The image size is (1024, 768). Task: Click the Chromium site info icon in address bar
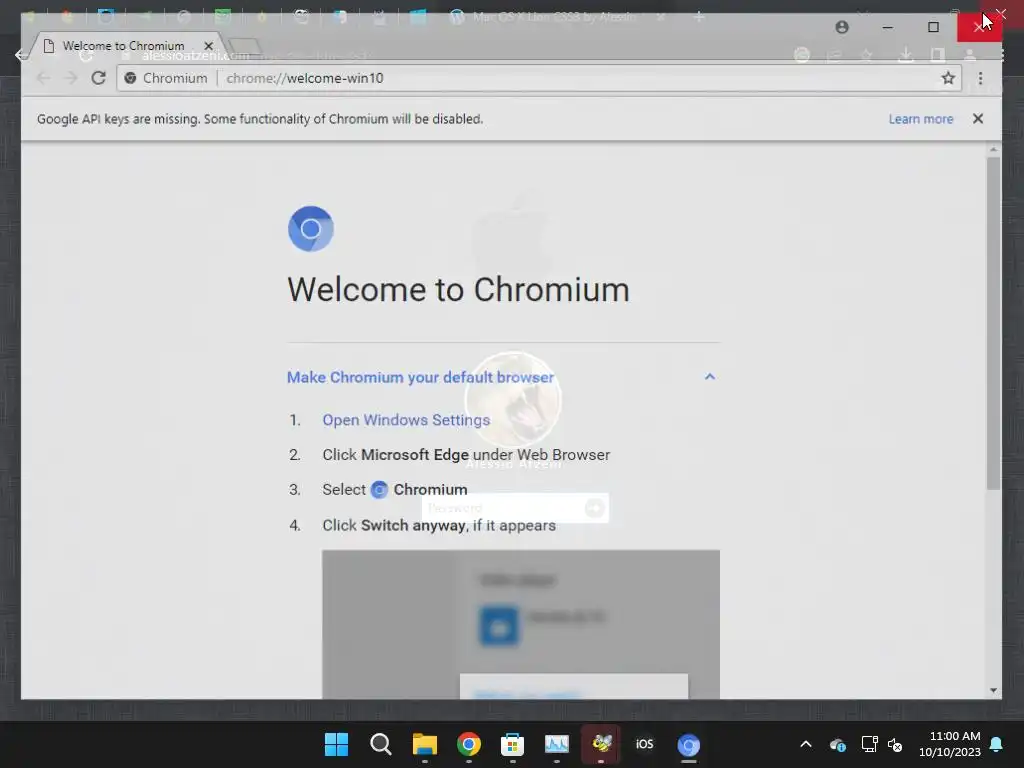click(131, 78)
